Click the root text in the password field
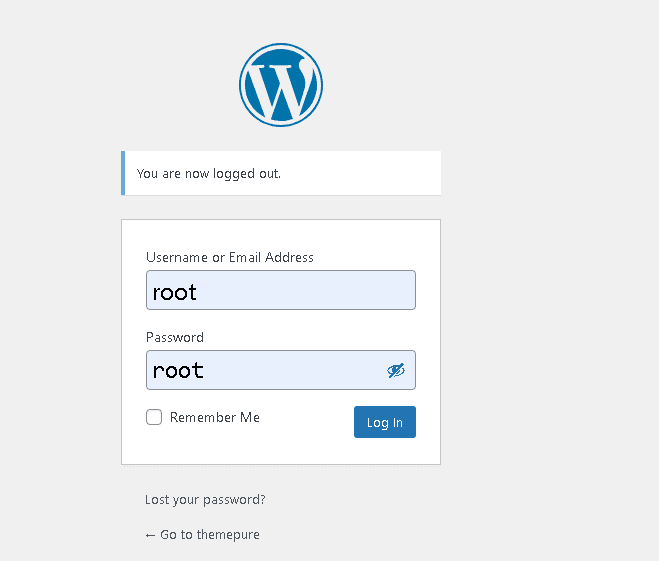Viewport: 659px width, 561px height. tap(178, 371)
